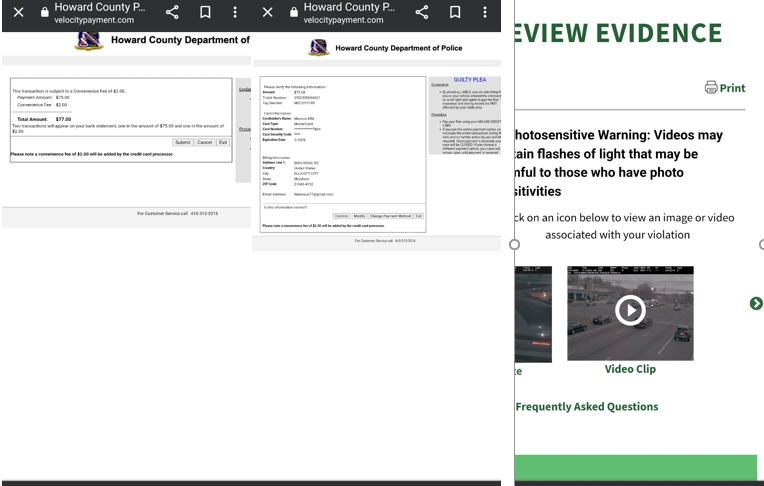Screen dimensions: 764x486
Task: Open share icon in left browser bar
Action: pyautogui.click(x=172, y=12)
